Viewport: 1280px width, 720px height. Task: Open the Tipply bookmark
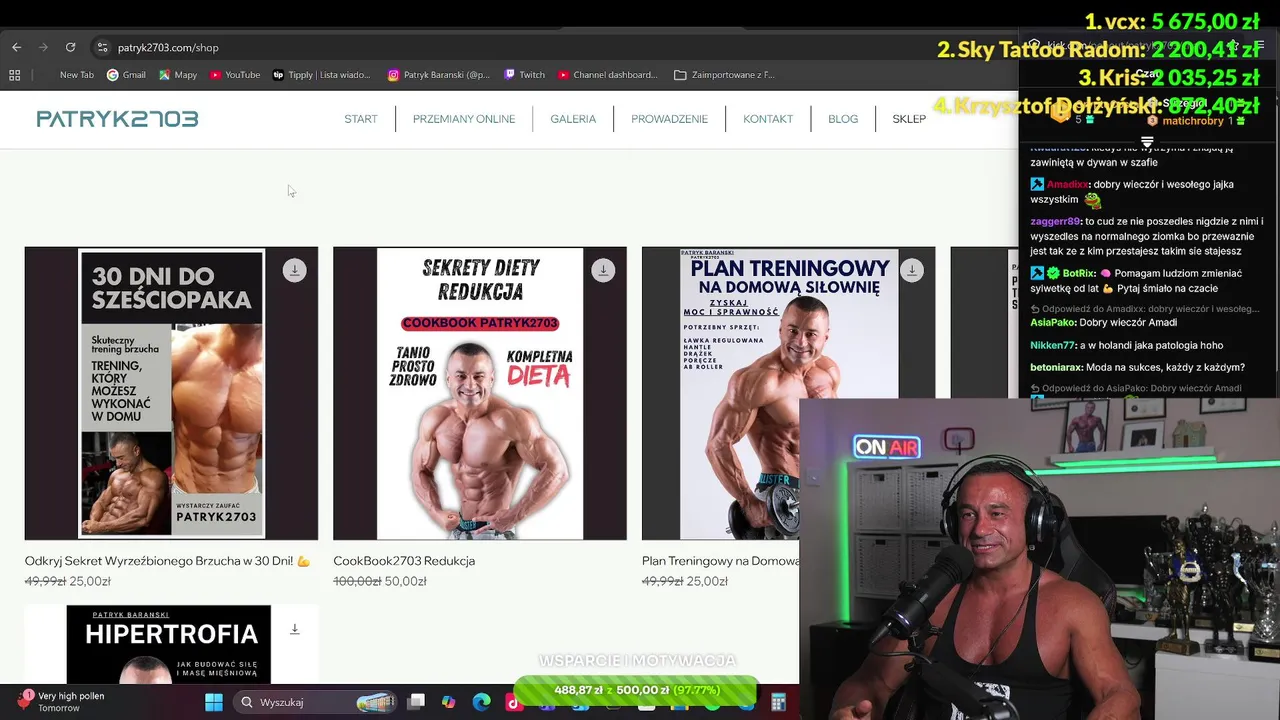[321, 75]
